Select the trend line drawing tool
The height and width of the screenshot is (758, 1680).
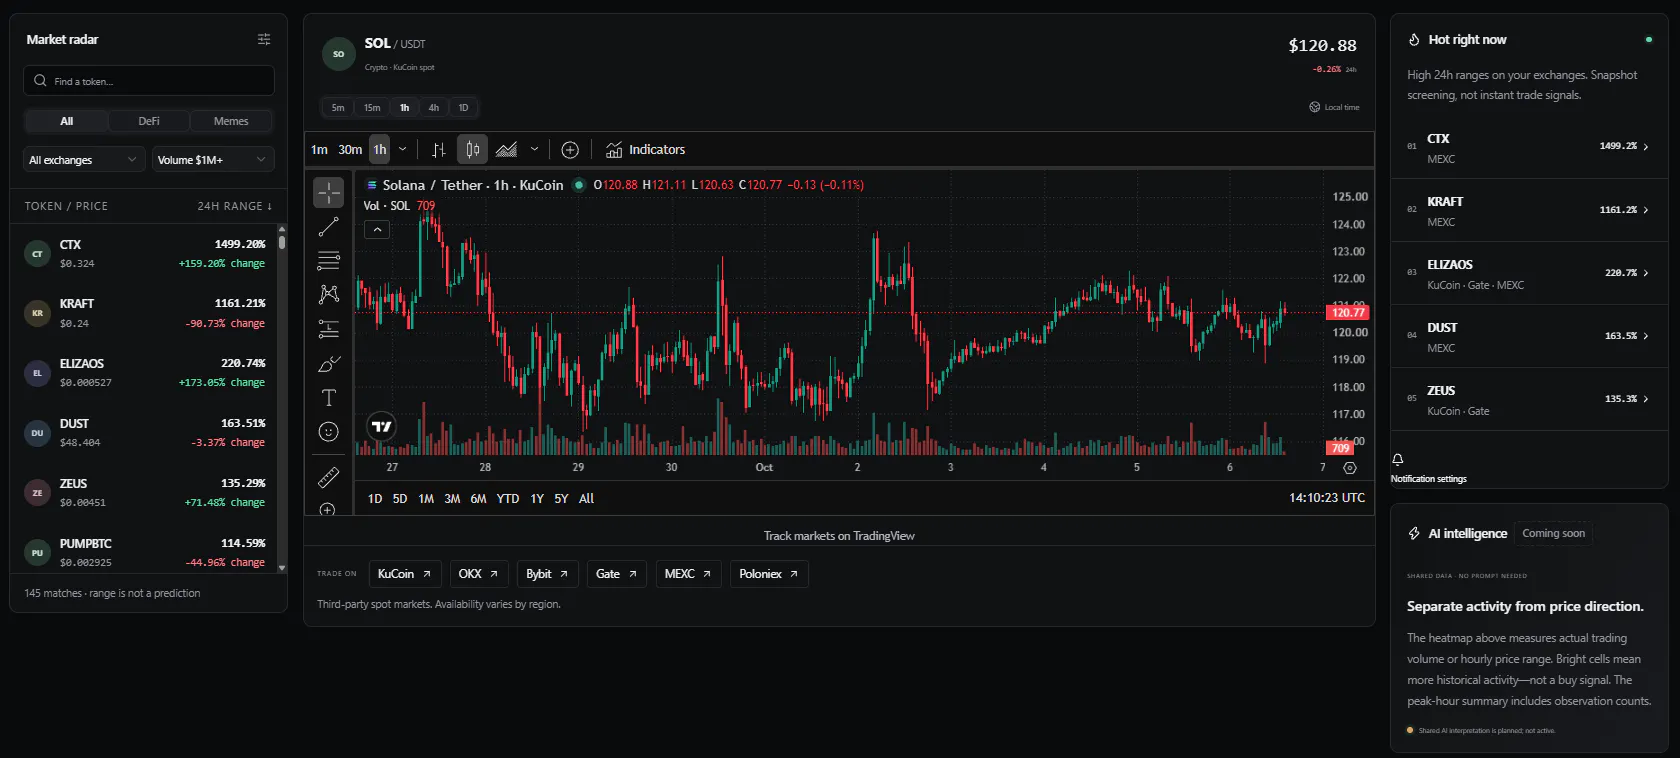pos(328,228)
